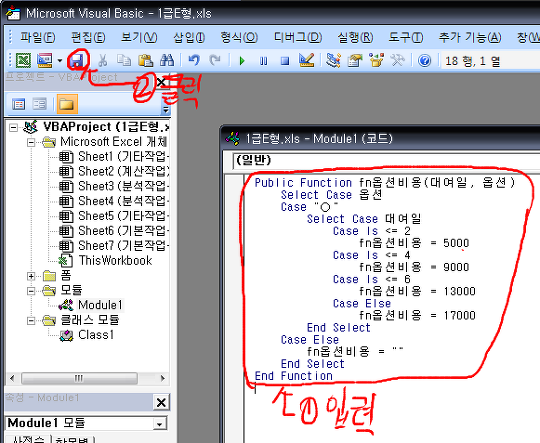Click the Copy icon in toolbar
The width and height of the screenshot is (540, 443).
pos(124,61)
